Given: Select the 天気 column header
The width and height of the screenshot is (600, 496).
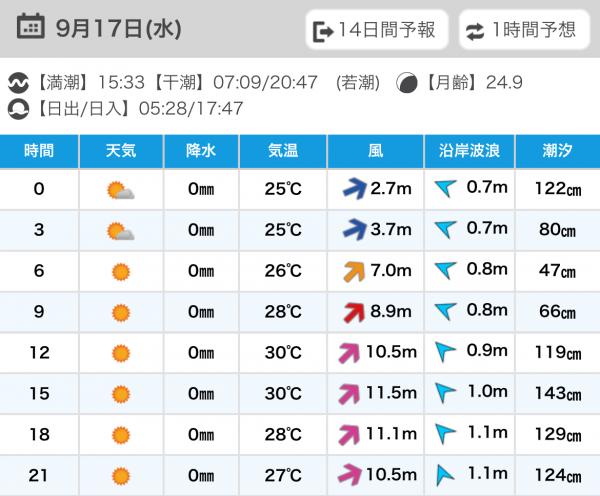Looking at the screenshot, I should (x=121, y=151).
